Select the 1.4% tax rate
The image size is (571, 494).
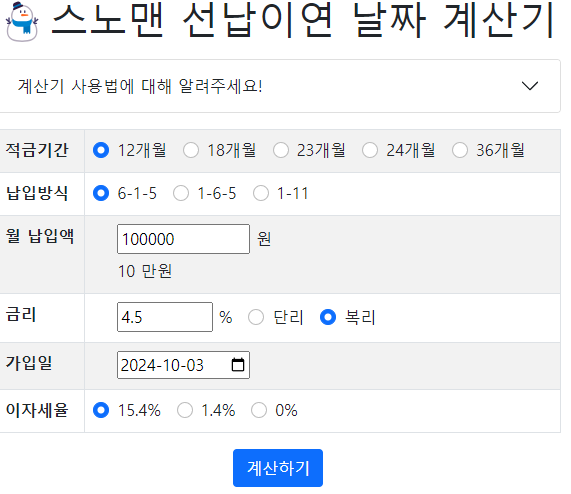tap(185, 410)
